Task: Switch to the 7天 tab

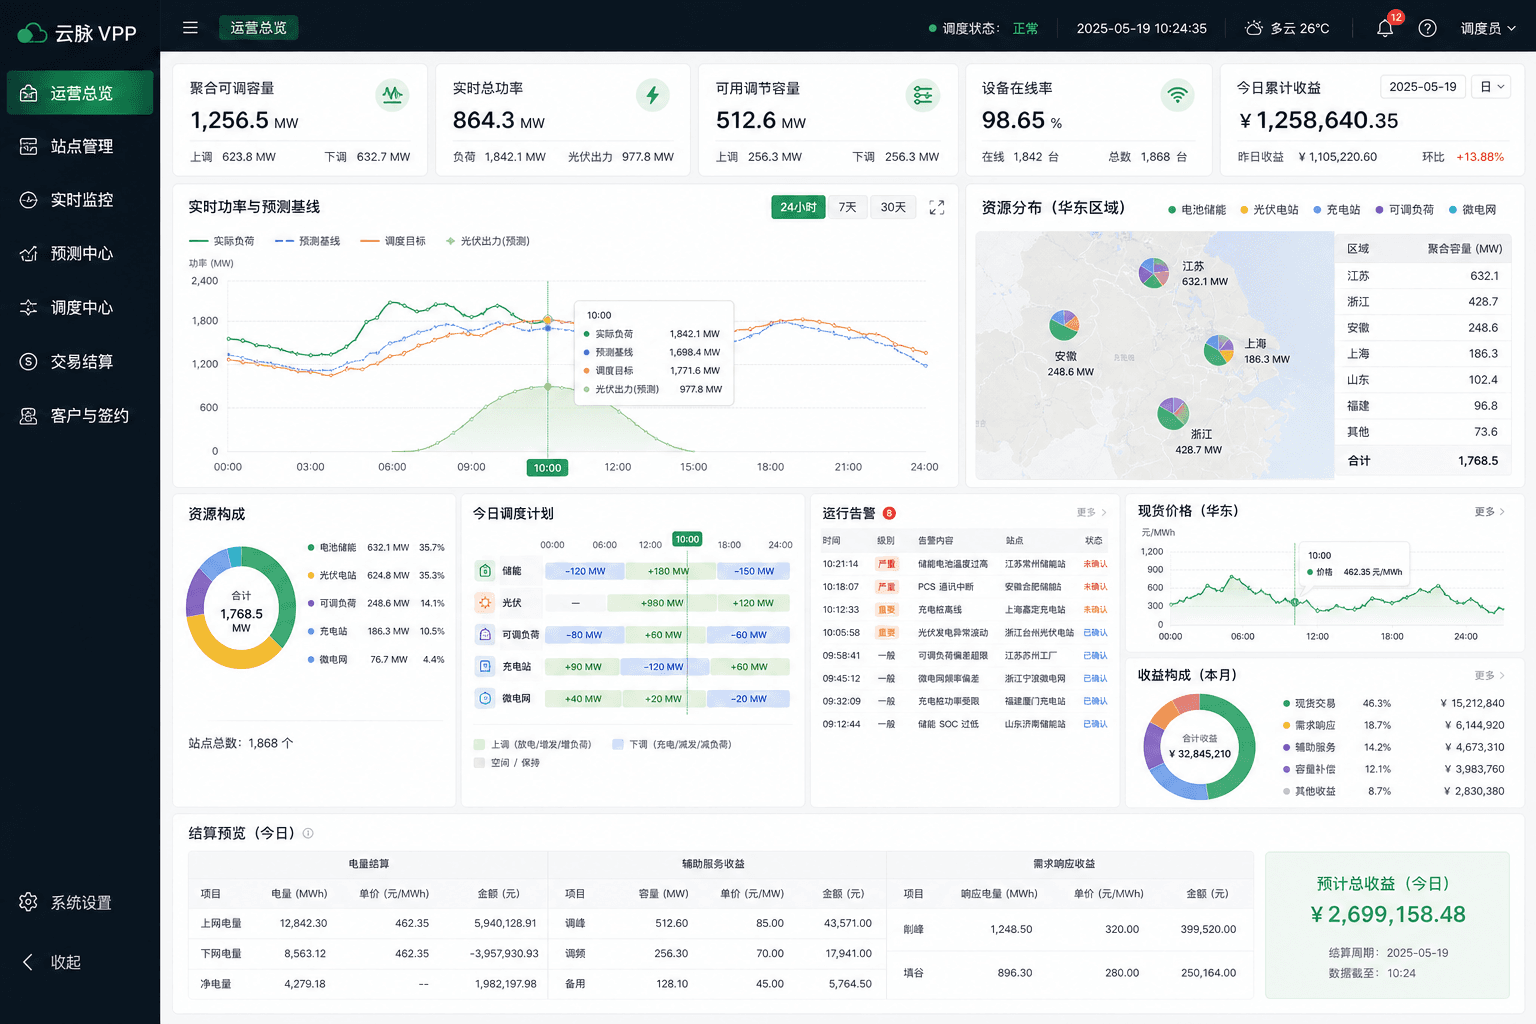Action: pyautogui.click(x=847, y=207)
